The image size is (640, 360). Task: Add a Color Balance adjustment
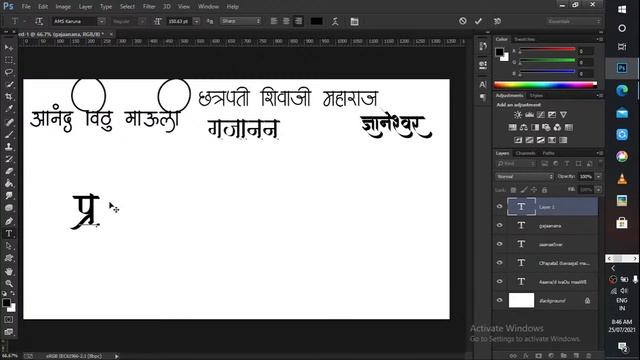(x=524, y=127)
